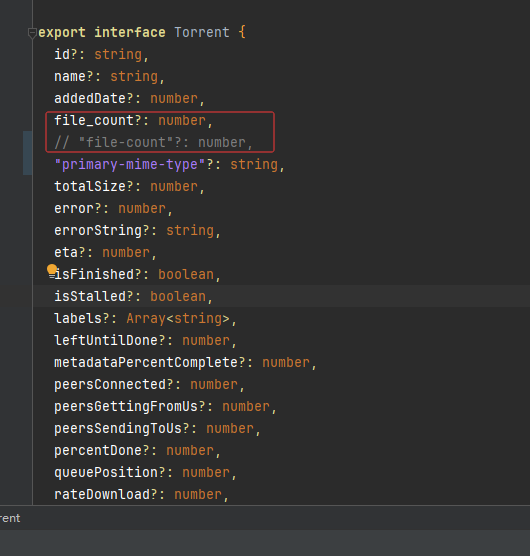Viewport: 530px width, 556px height.
Task: Click the breadcrumb item ending in "rent"
Action: (x=10, y=518)
